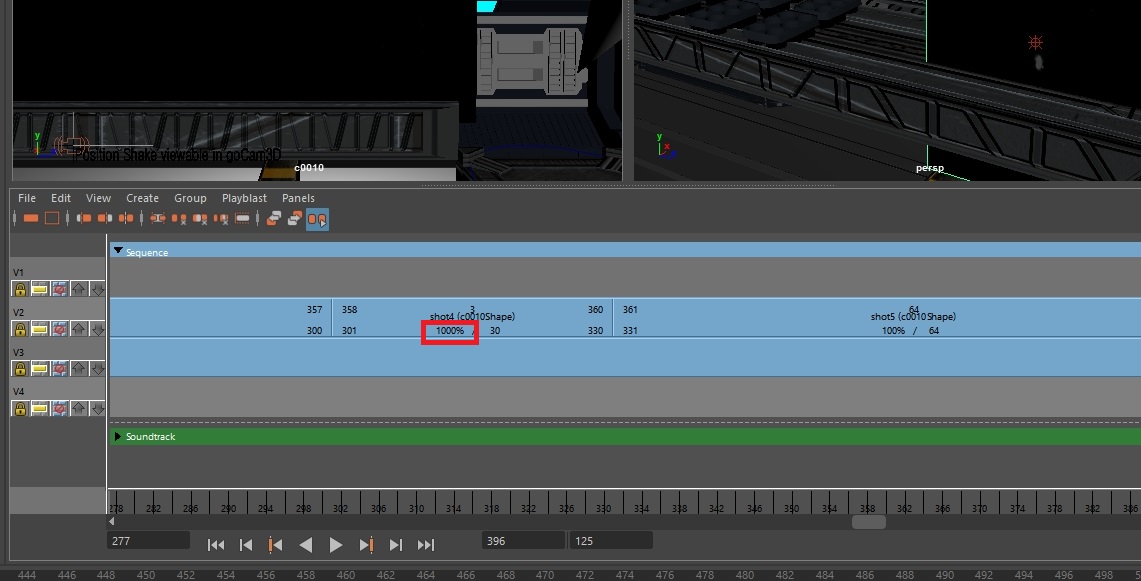The height and width of the screenshot is (581, 1141).
Task: Lock the V1 track with the padlock
Action: click(x=19, y=288)
